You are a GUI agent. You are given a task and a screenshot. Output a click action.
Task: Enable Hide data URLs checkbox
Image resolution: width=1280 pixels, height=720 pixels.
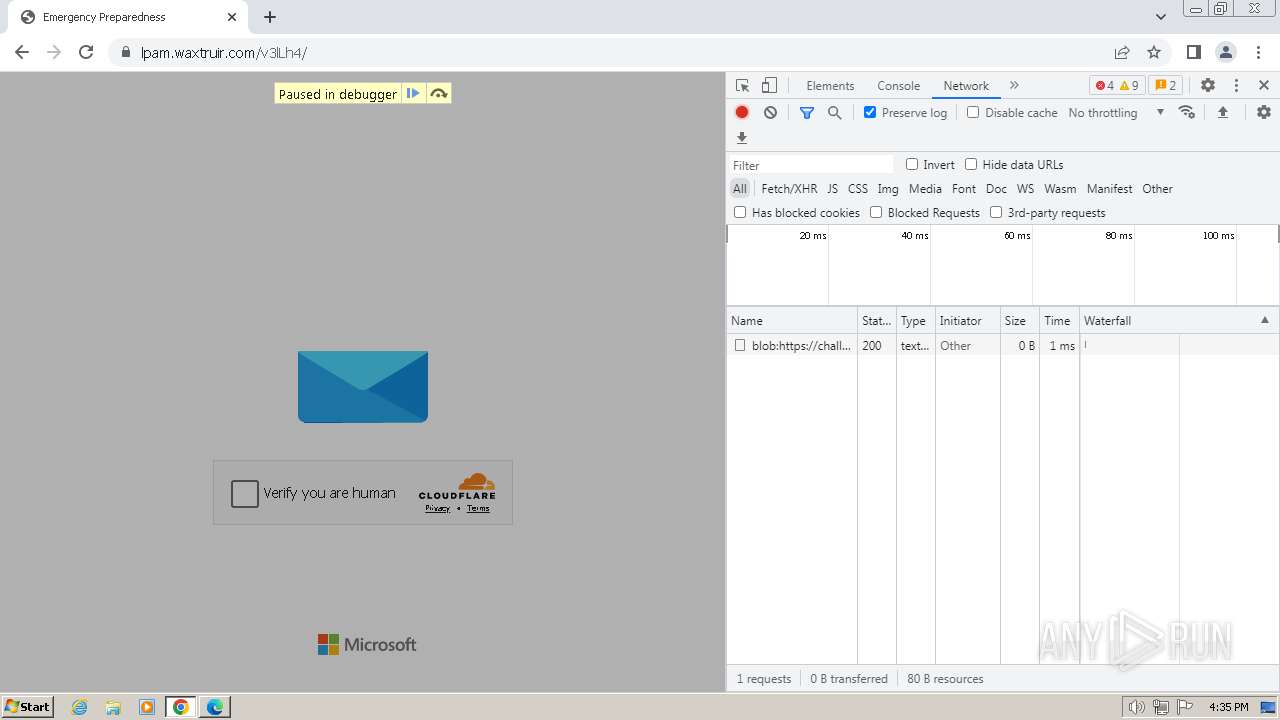coord(971,165)
